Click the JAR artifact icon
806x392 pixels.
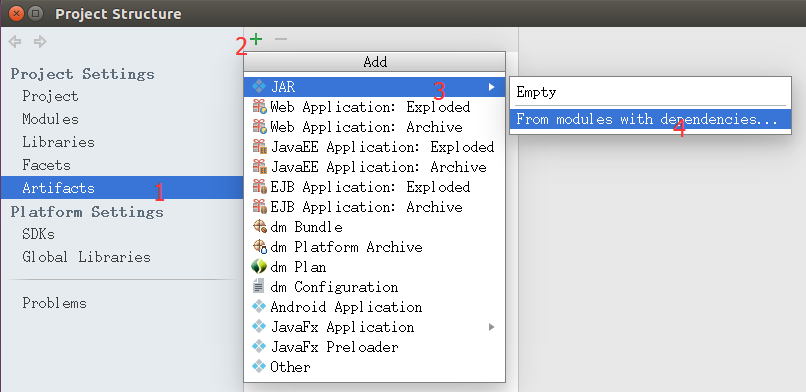coord(259,87)
